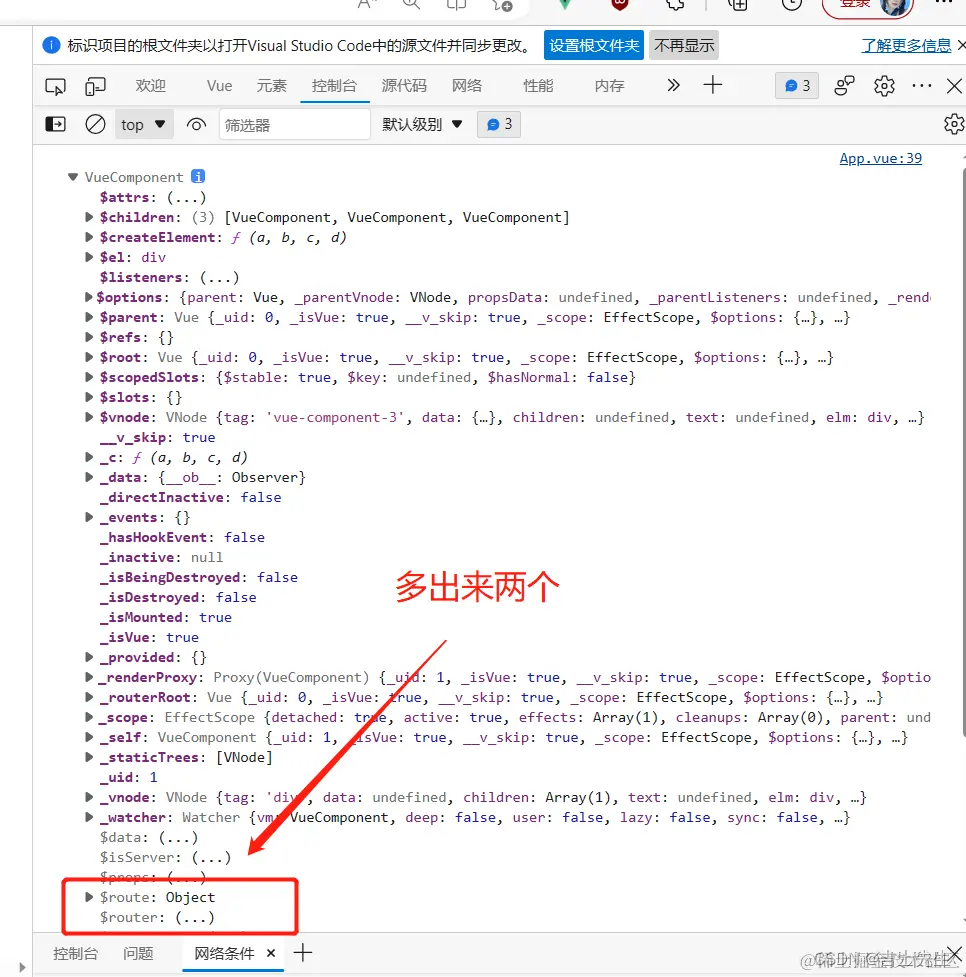Expand the $parent Vue entry

(x=88, y=317)
